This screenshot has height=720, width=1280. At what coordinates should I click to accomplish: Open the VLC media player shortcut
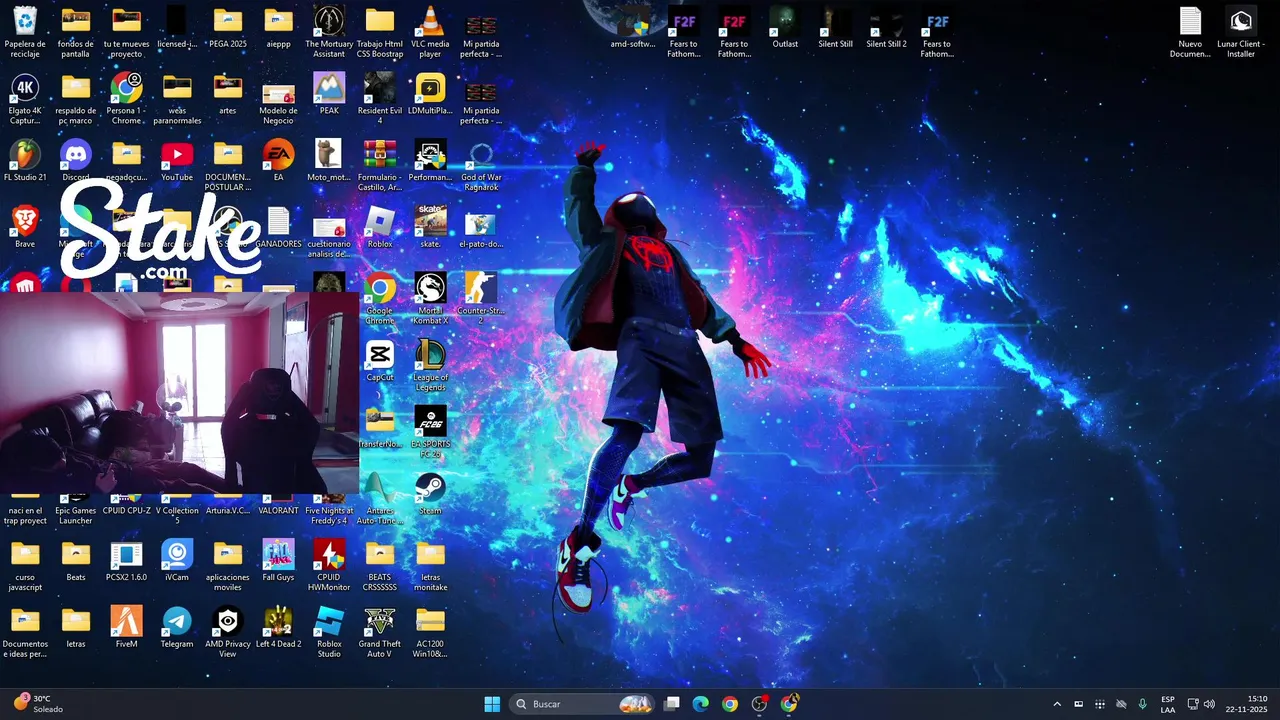point(430,32)
